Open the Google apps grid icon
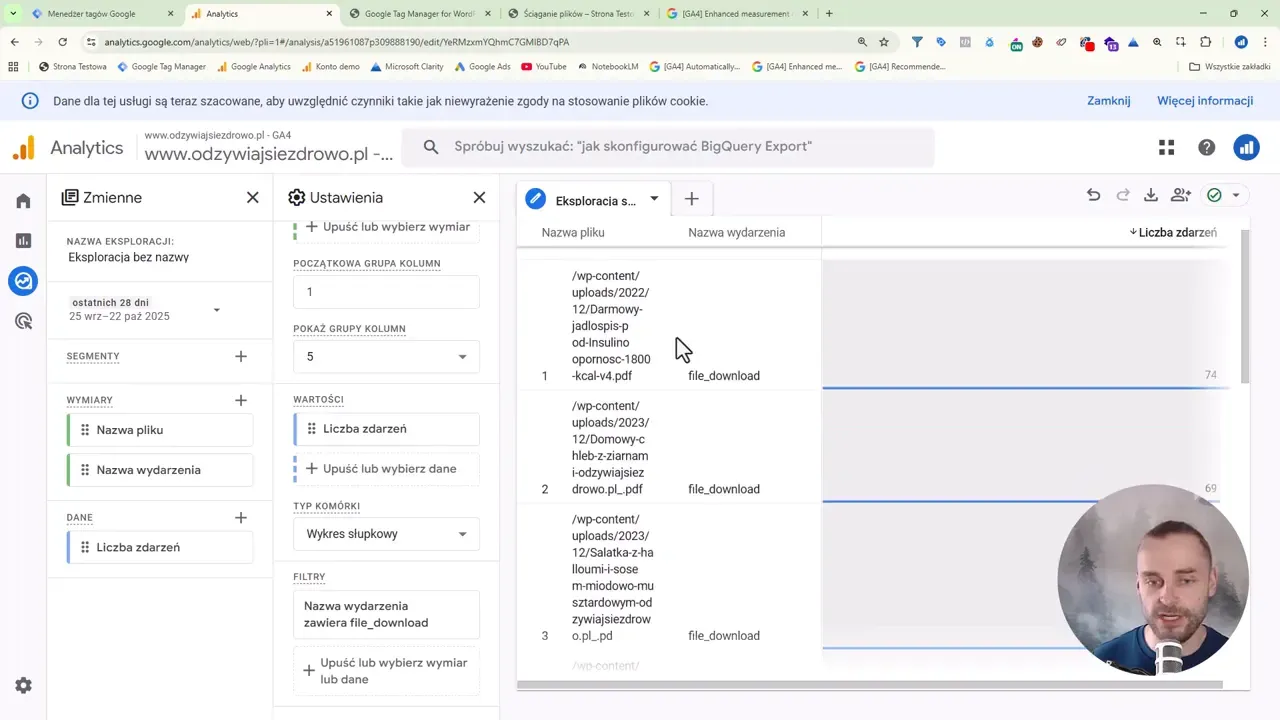Viewport: 1280px width, 720px height. coord(1166,148)
